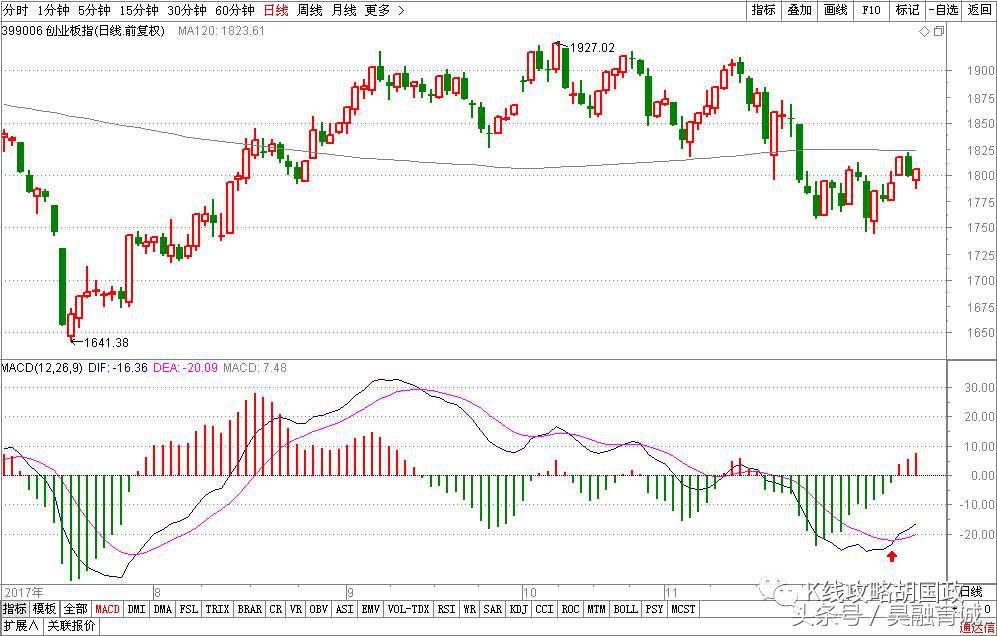The height and width of the screenshot is (636, 997).
Task: Select the 15分钟 period tab
Action: (x=139, y=10)
